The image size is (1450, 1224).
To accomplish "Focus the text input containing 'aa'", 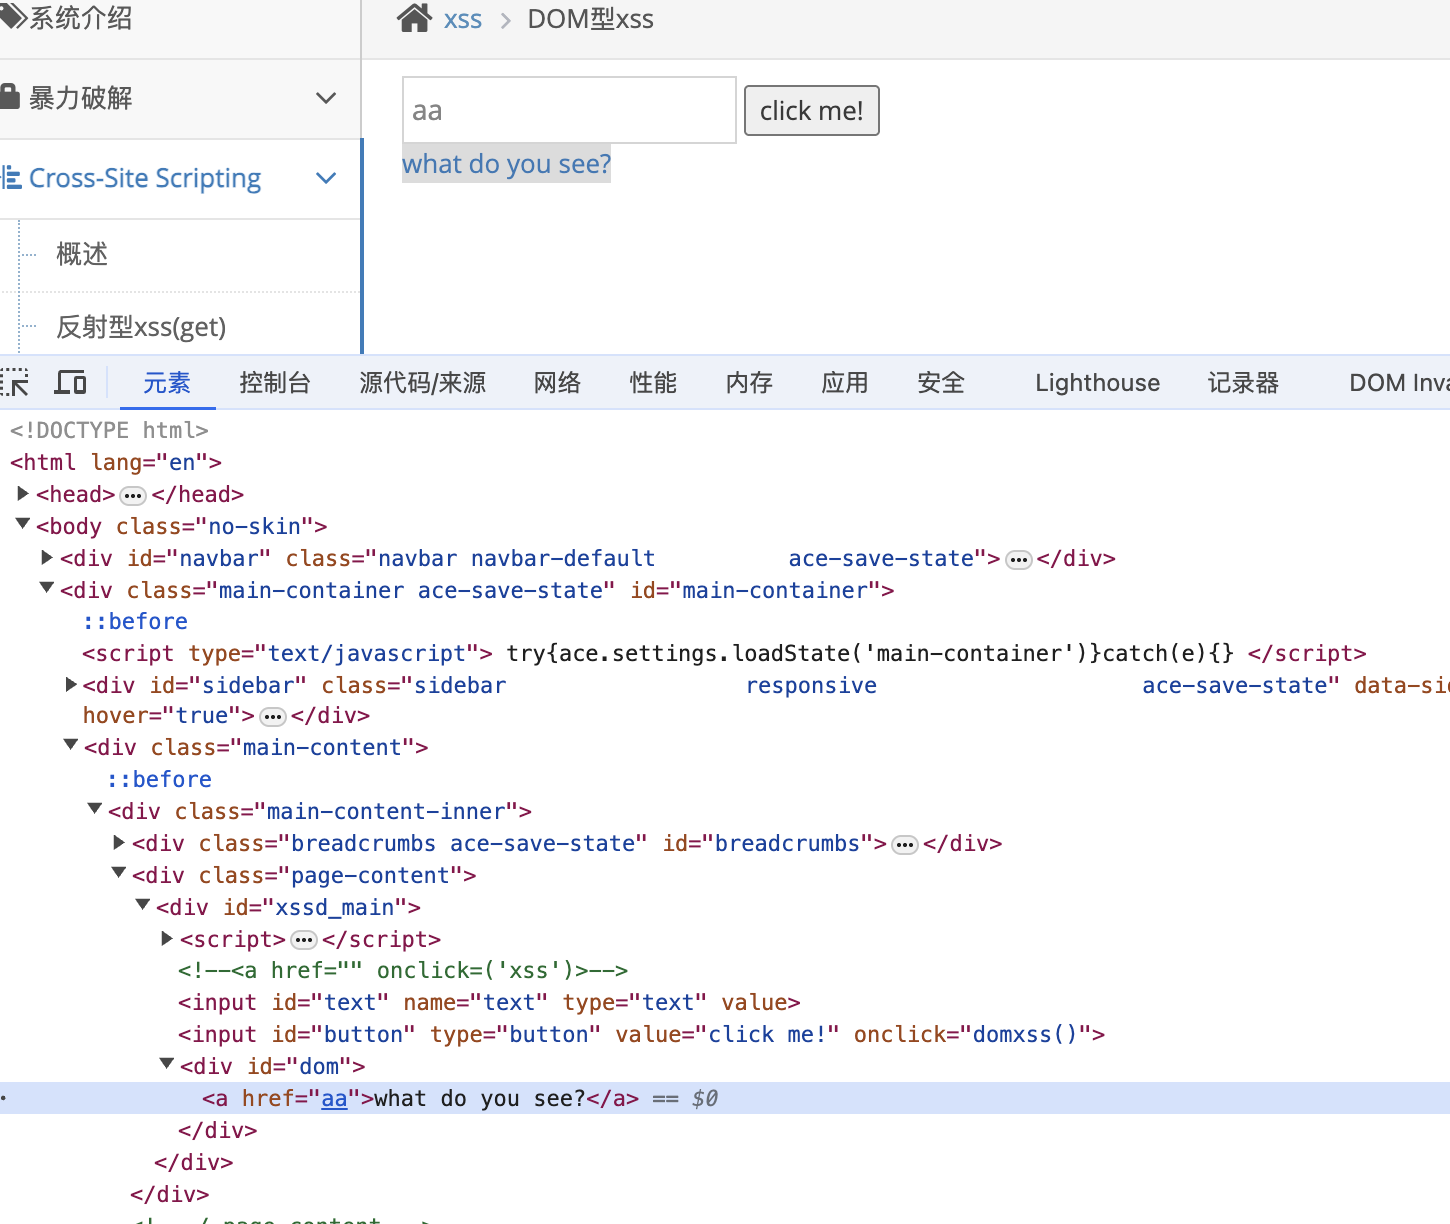I will tap(569, 110).
